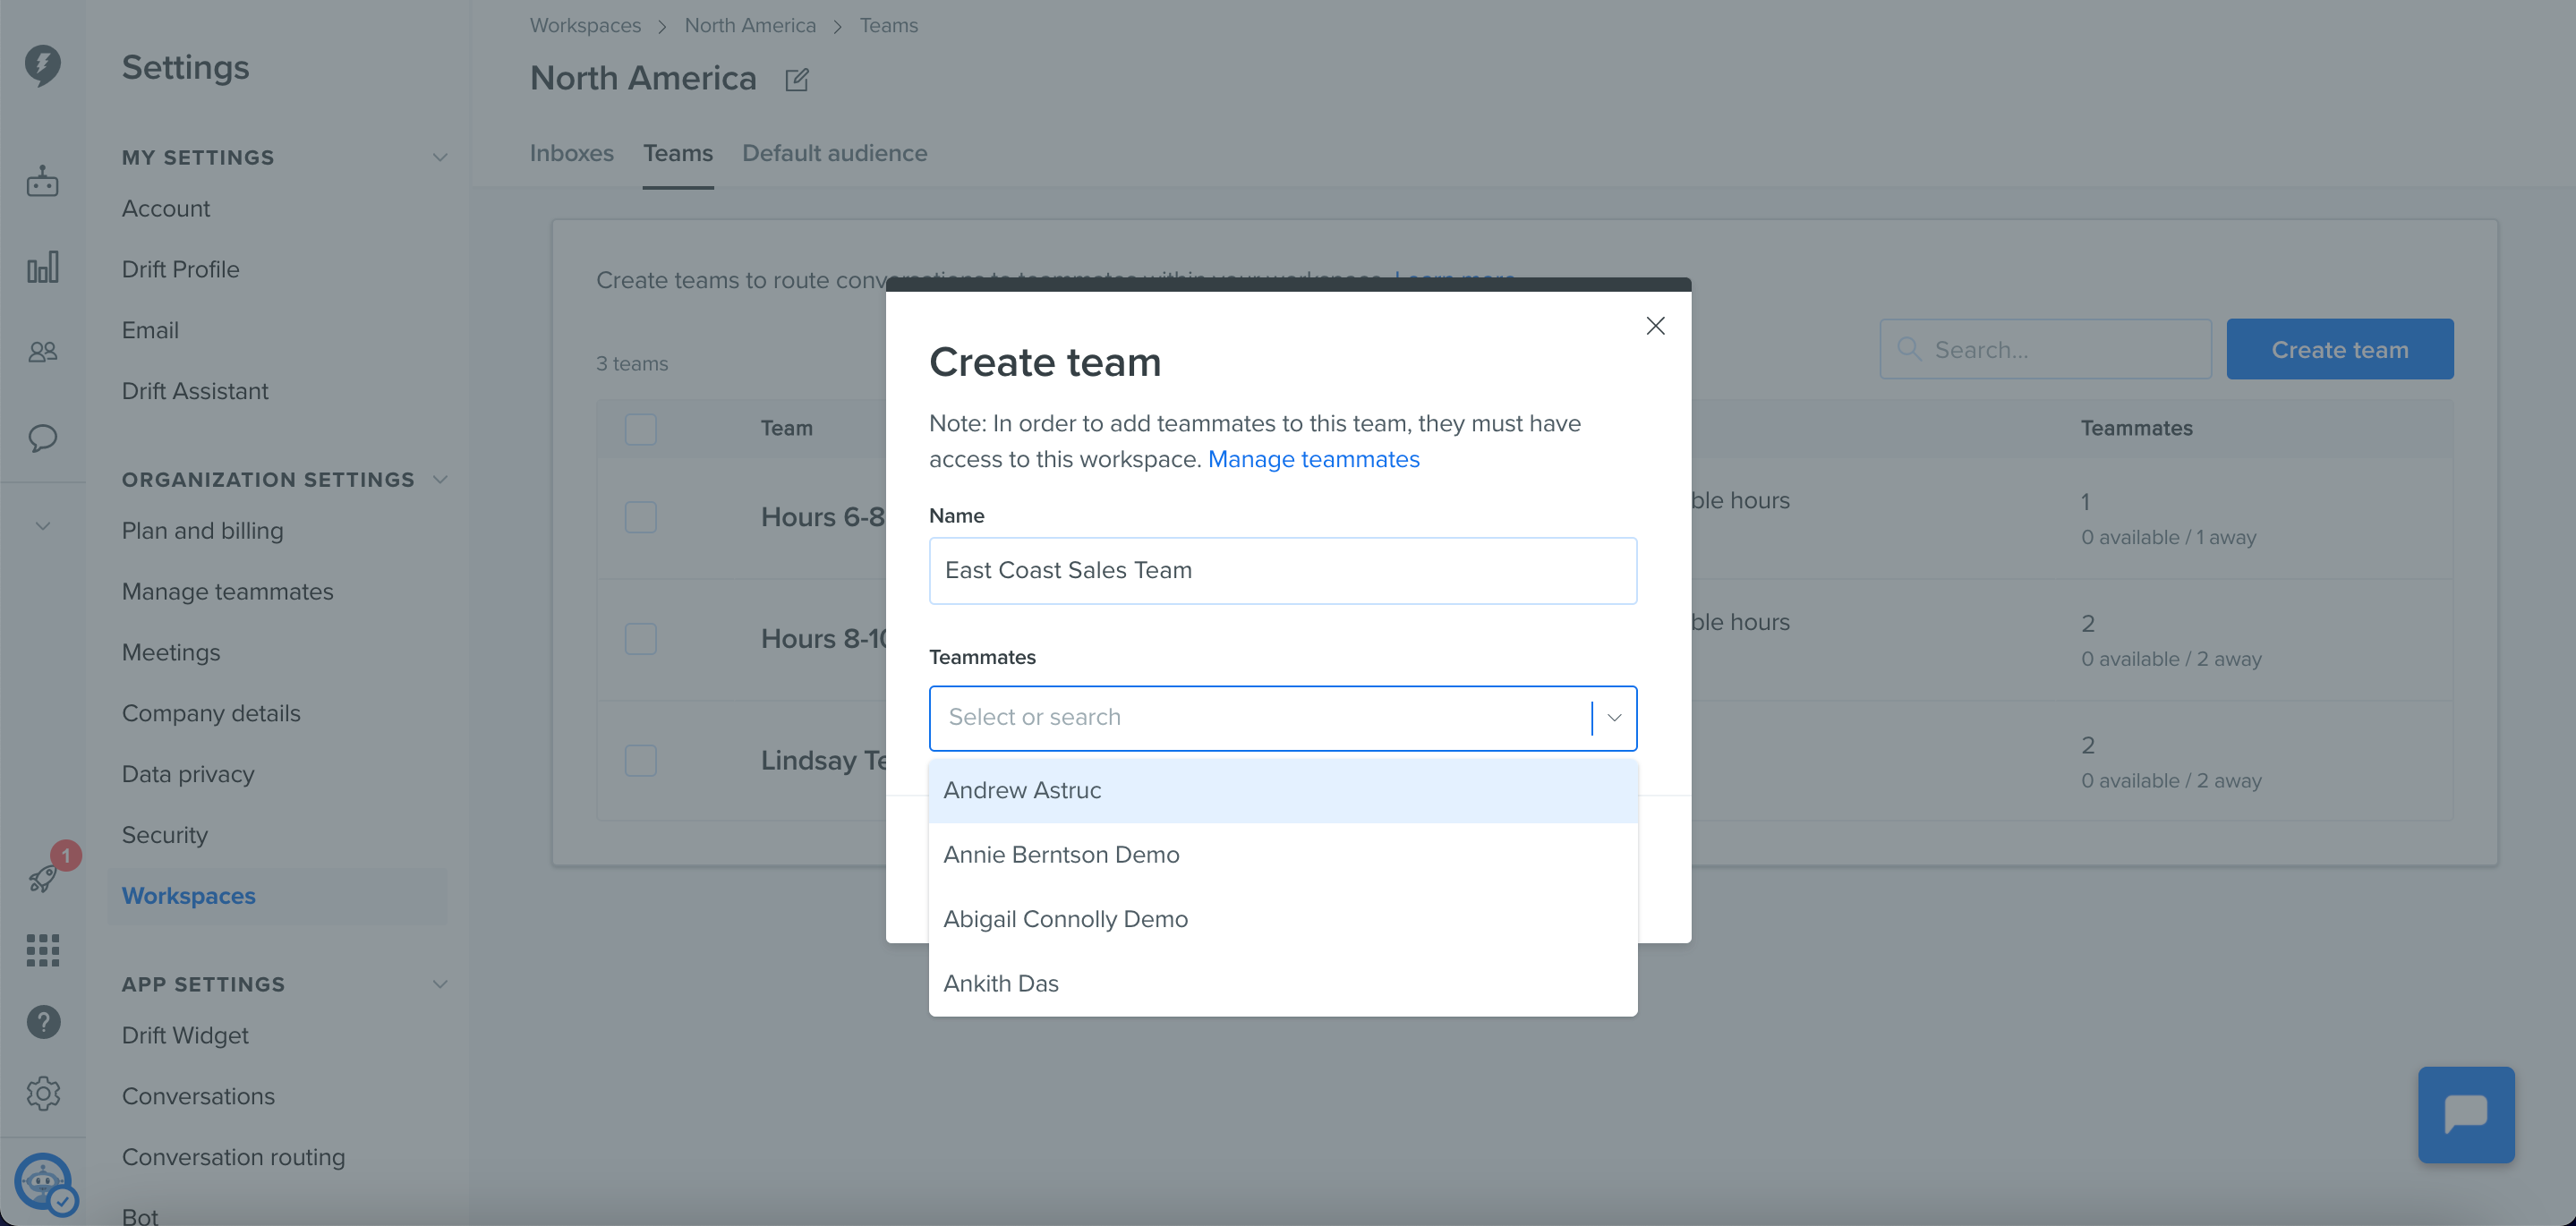
Task: Open Manage teammates in settings sidebar
Action: [227, 591]
